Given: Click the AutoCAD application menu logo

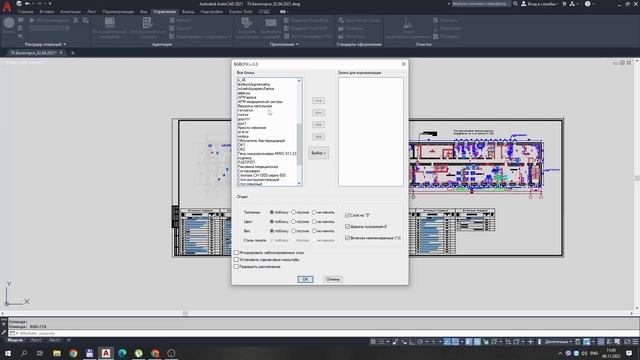Looking at the screenshot, I should click(7, 7).
